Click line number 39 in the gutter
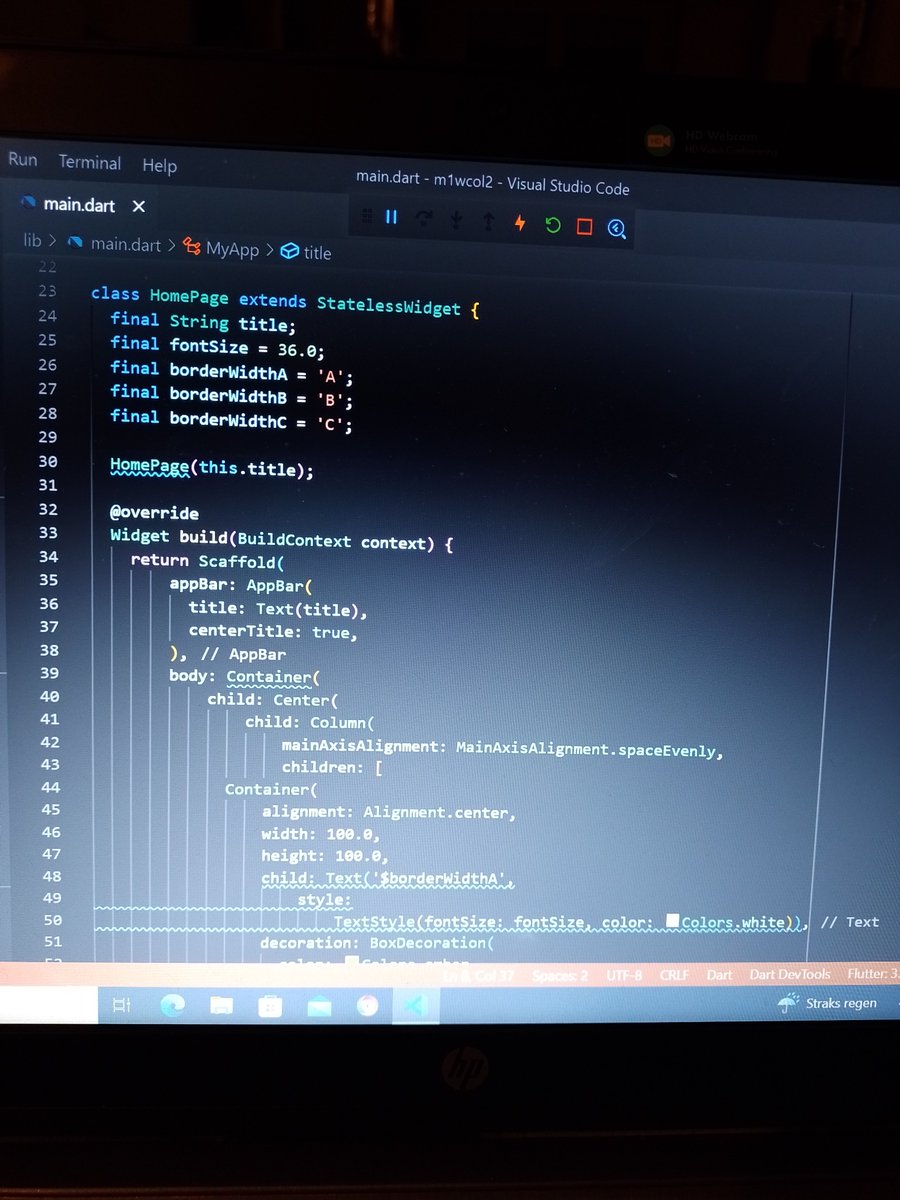This screenshot has width=900, height=1200. click(x=48, y=673)
